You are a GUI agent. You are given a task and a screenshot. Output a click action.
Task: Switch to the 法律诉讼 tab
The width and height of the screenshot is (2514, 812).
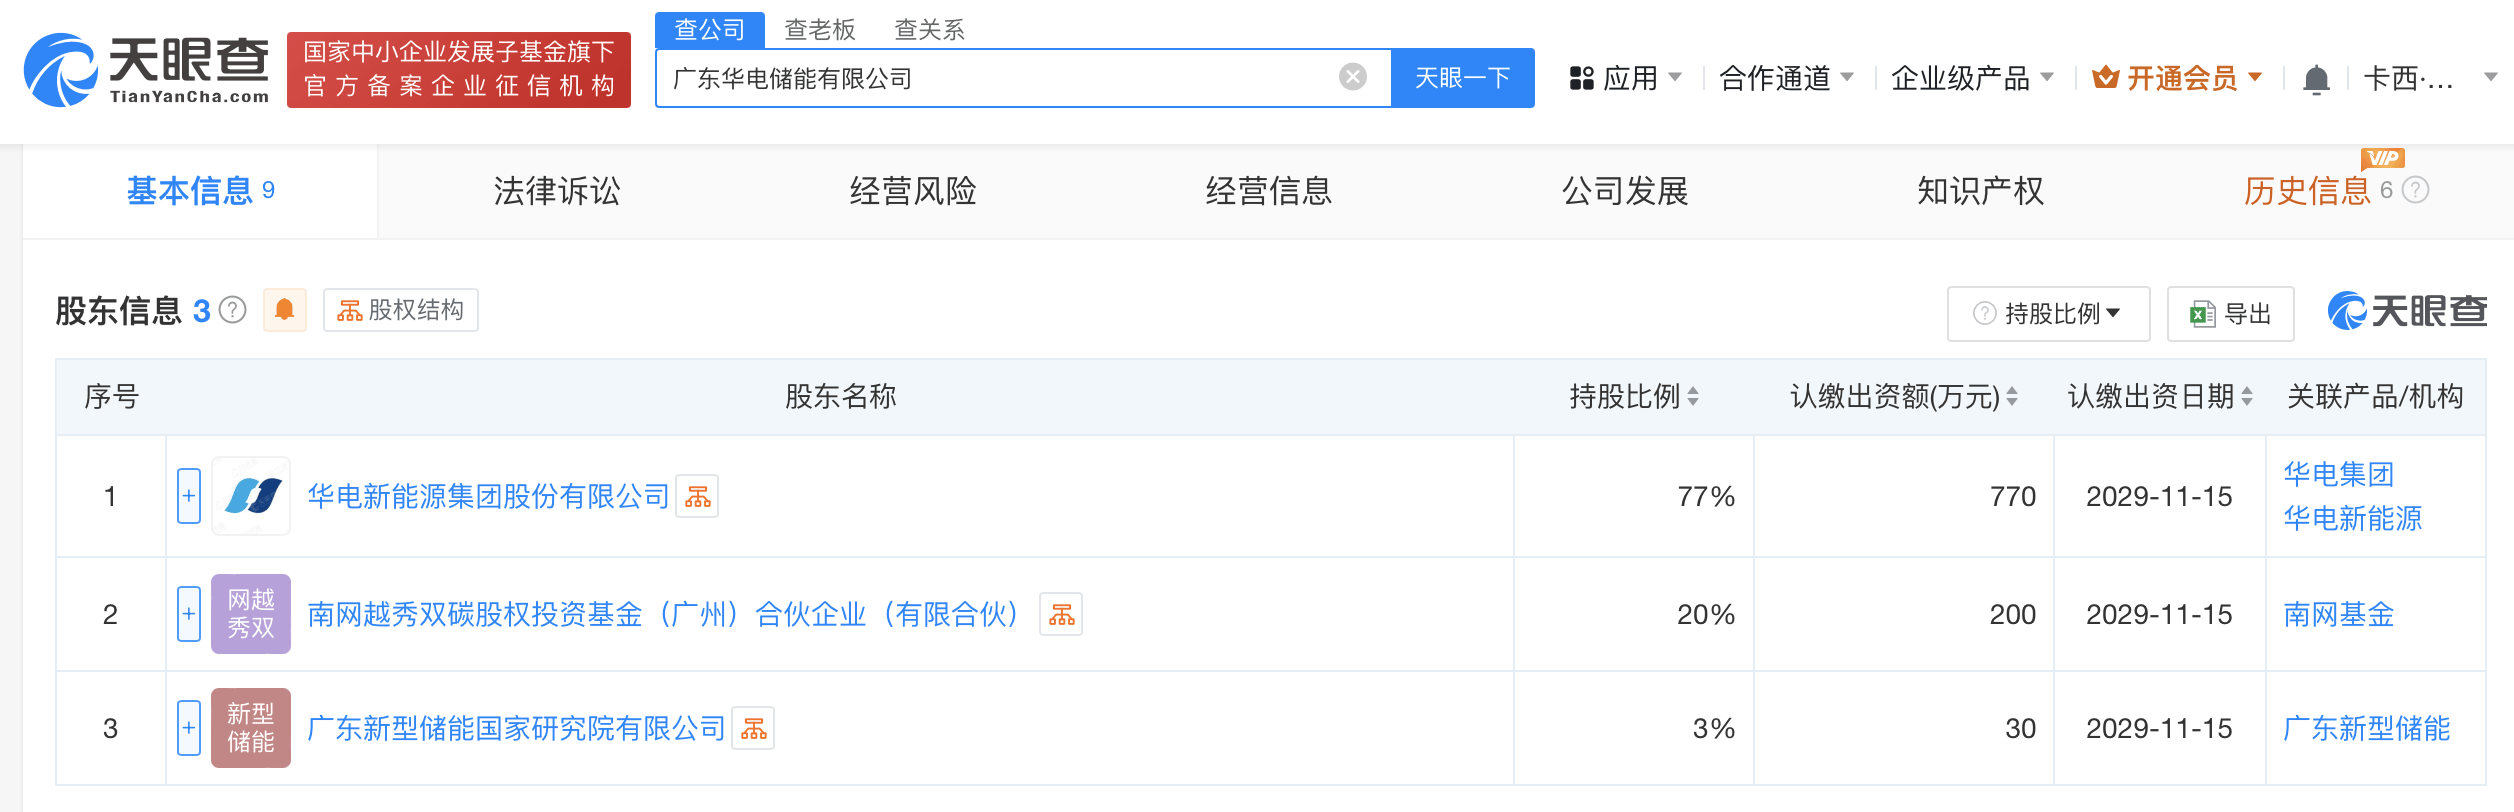pos(557,191)
